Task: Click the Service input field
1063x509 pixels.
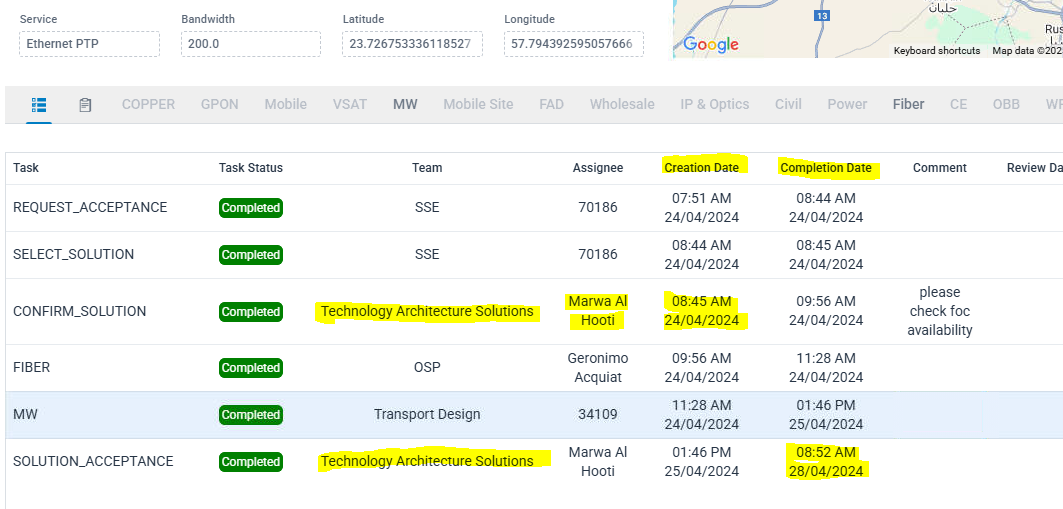Action: 89,44
